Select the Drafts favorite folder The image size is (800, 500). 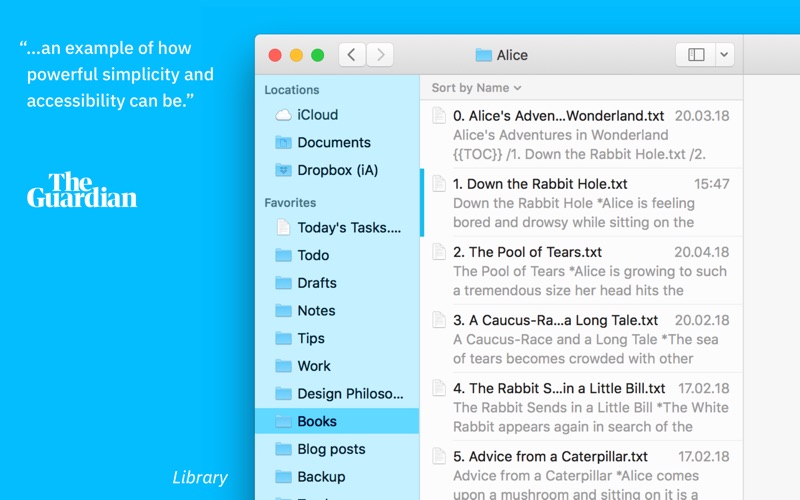coord(317,283)
